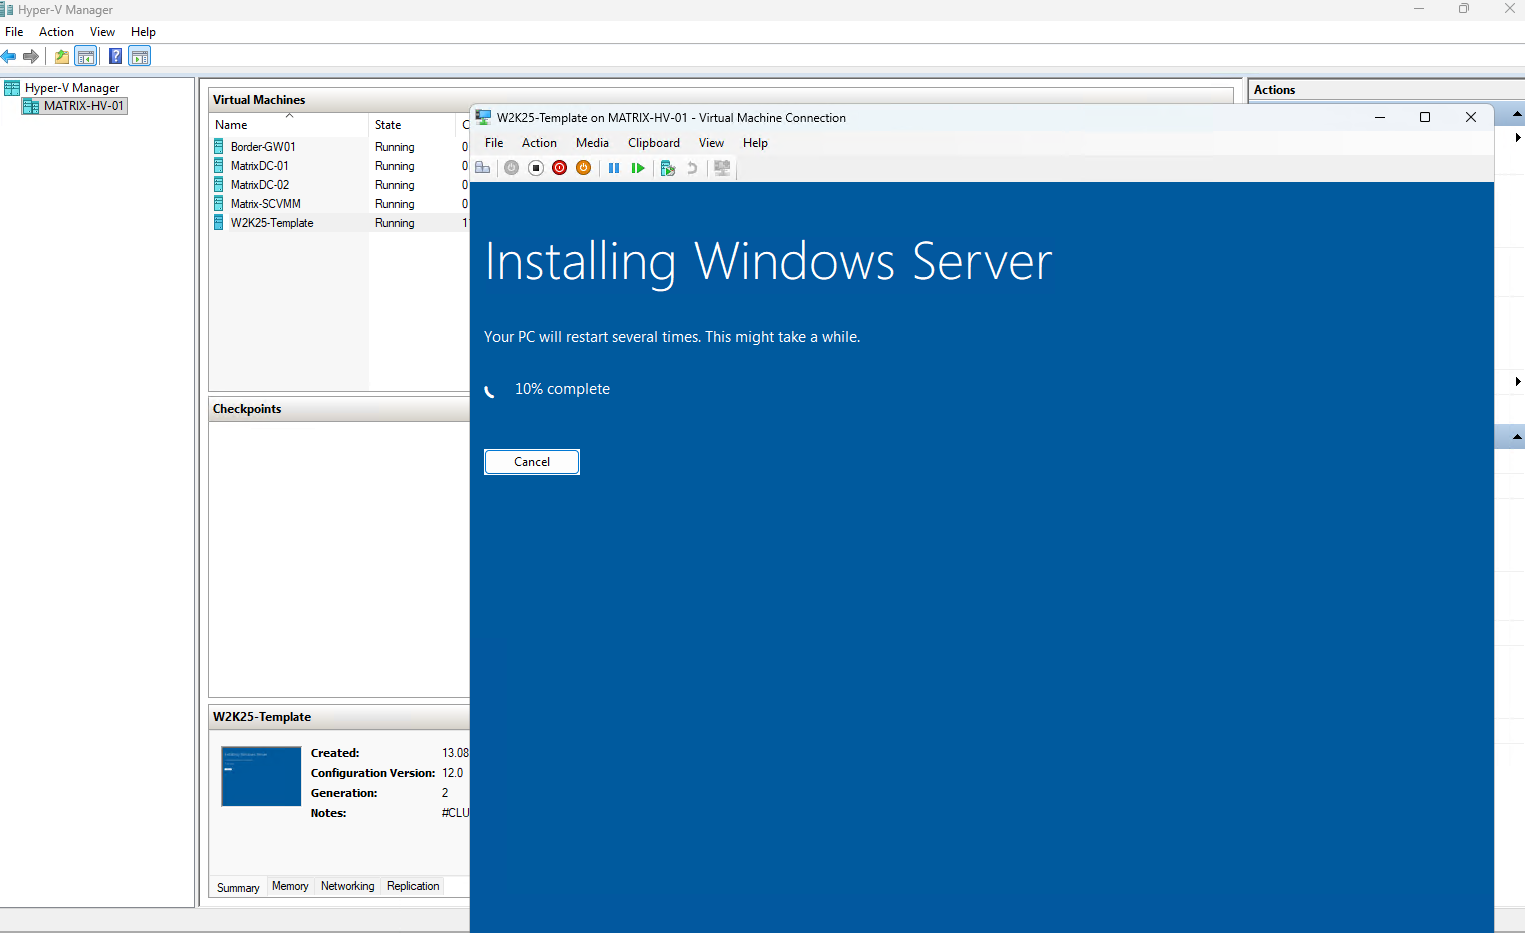1525x933 pixels.
Task: Open View menu in VM Connection window
Action: pos(711,143)
